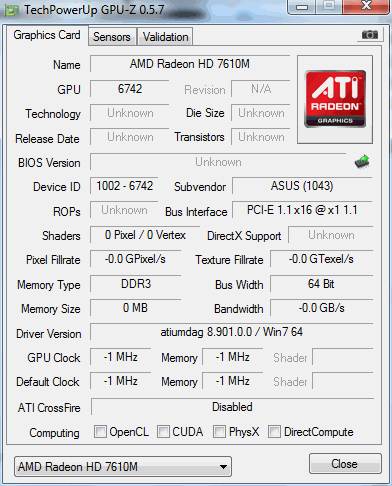Enable the OpenCL checkbox

[100, 431]
